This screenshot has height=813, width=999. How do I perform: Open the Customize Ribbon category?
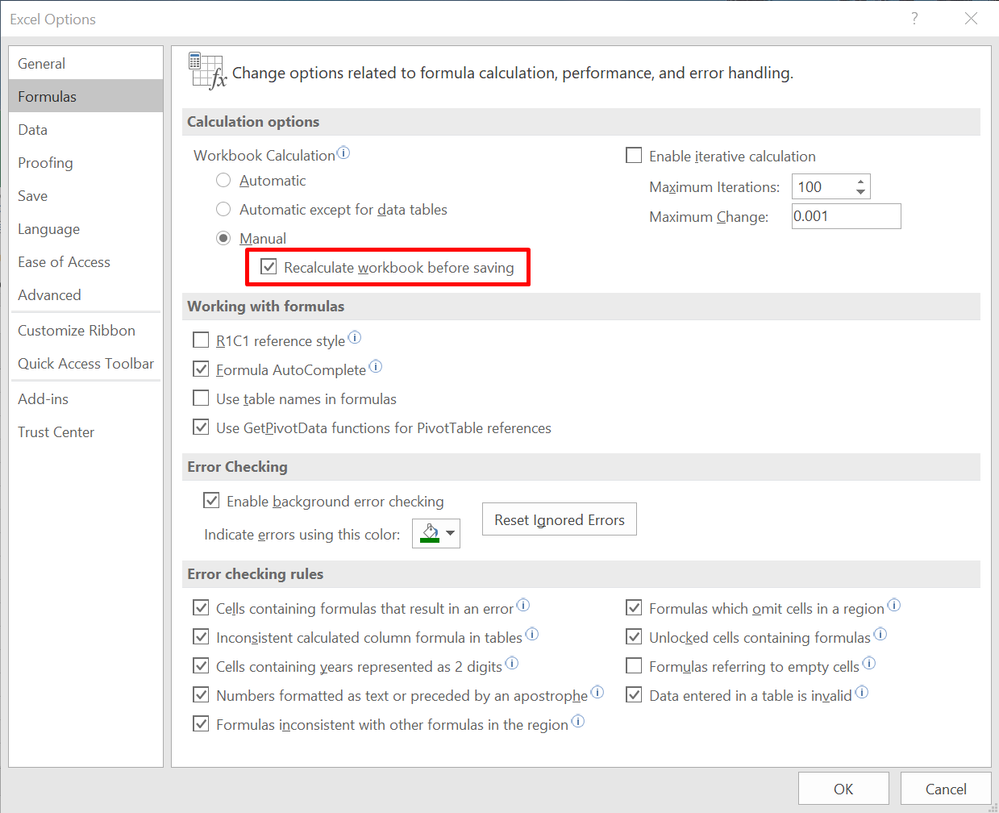[86, 330]
